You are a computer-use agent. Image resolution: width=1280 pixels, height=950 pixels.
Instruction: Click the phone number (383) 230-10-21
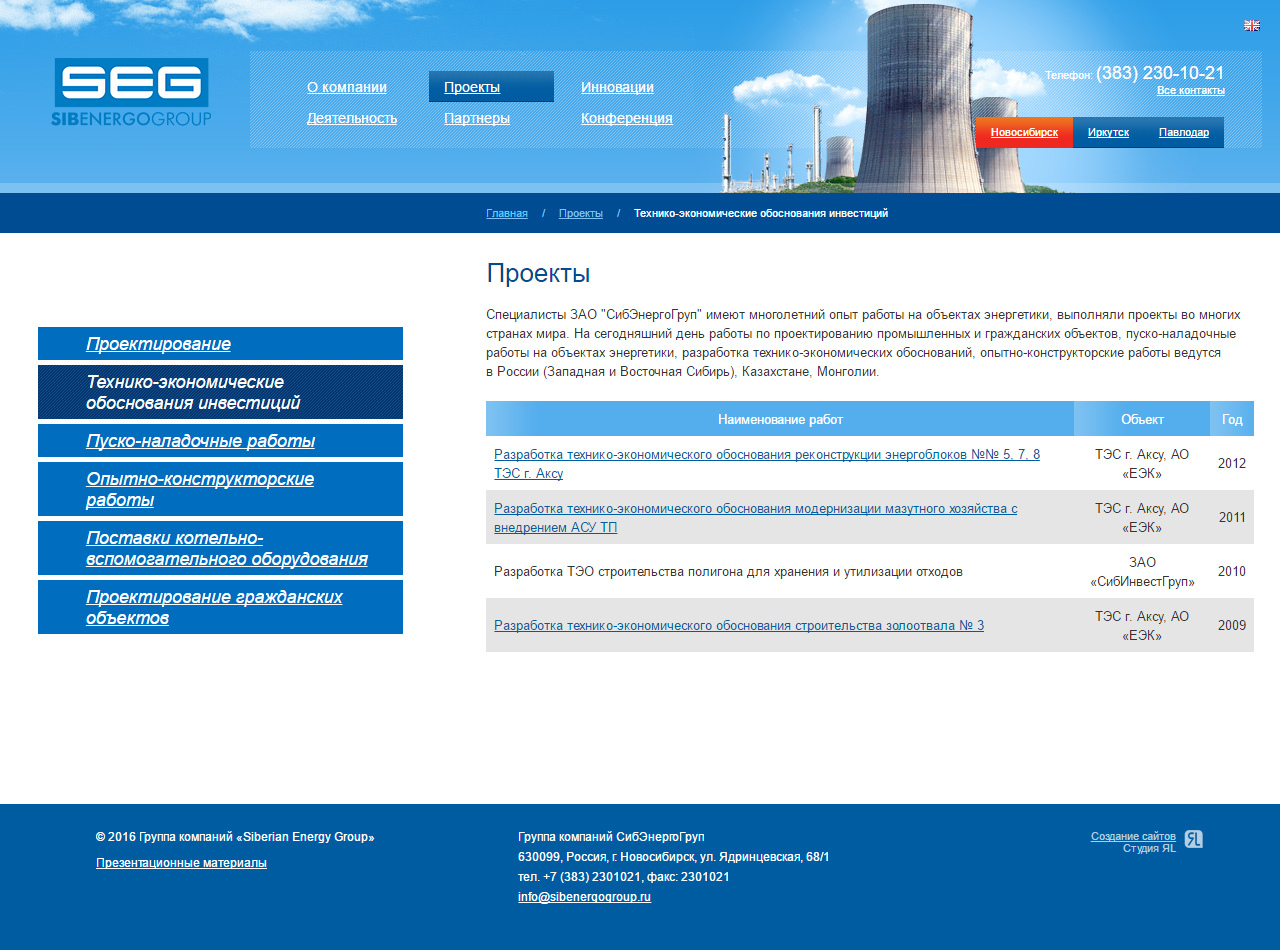[x=1160, y=73]
